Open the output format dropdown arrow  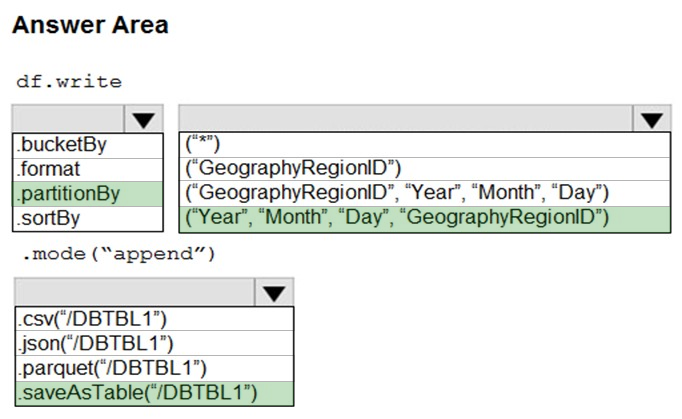coord(274,292)
